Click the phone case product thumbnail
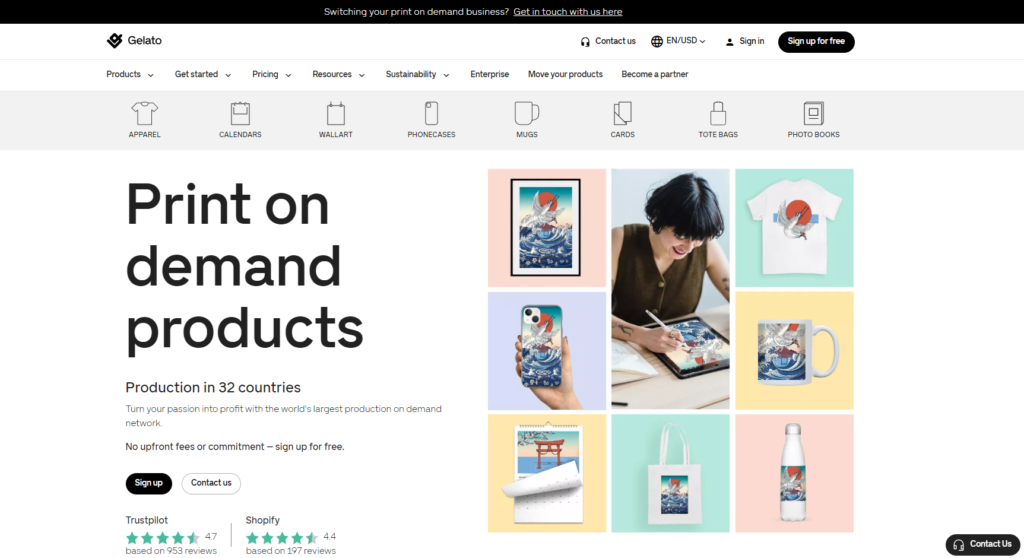The height and width of the screenshot is (558, 1024). point(547,351)
